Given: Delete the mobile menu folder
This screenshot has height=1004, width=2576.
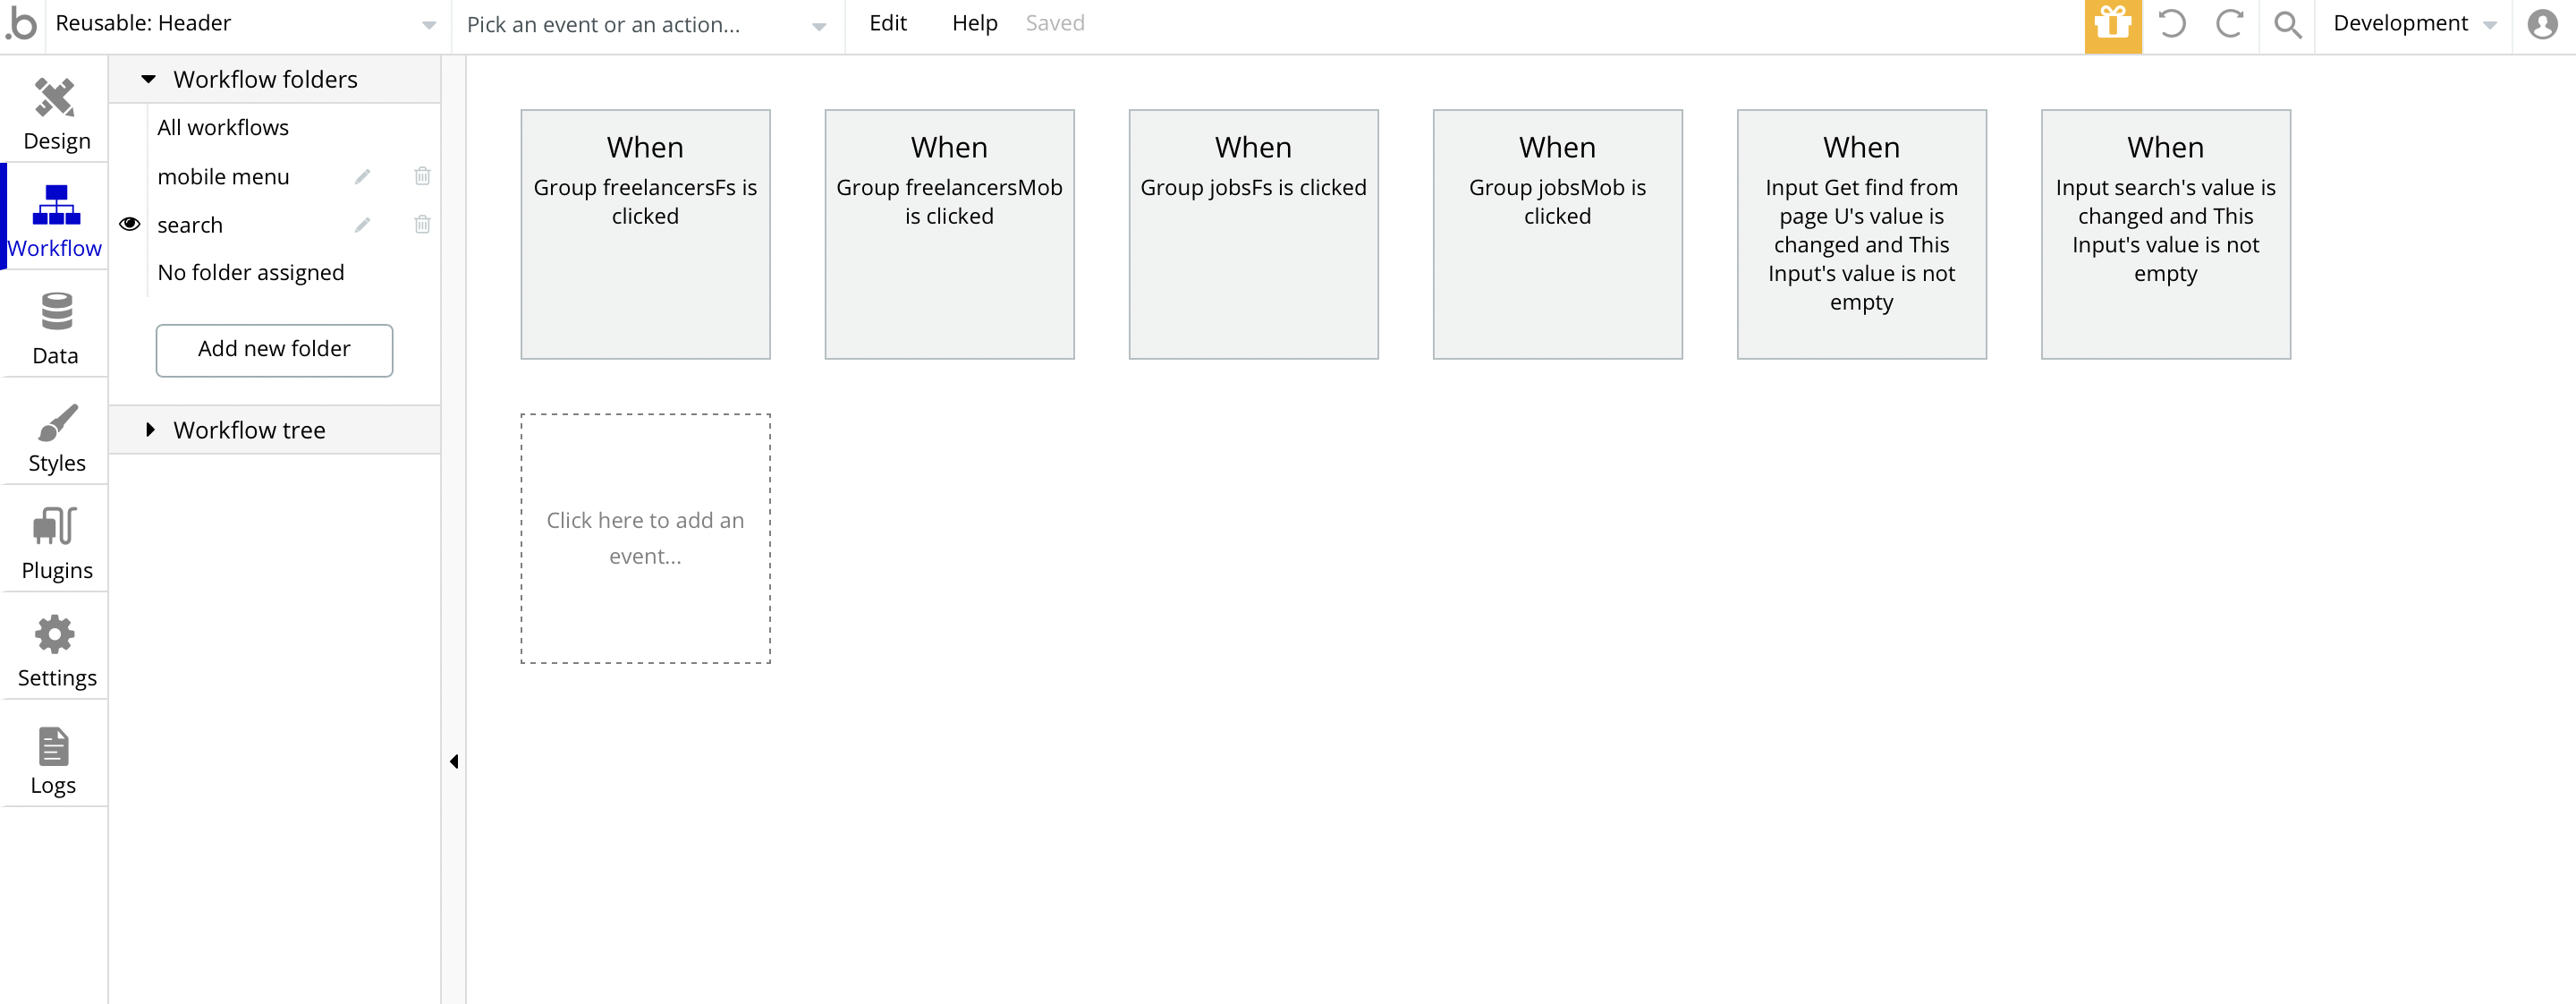Looking at the screenshot, I should tap(422, 176).
